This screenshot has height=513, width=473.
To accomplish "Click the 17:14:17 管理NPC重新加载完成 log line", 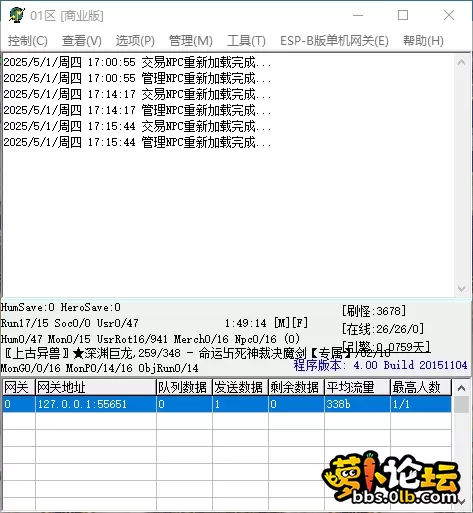I will (x=137, y=110).
